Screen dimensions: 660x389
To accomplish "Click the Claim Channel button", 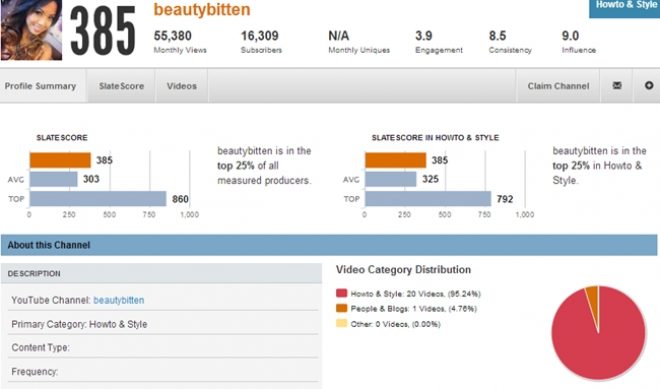I will (558, 86).
